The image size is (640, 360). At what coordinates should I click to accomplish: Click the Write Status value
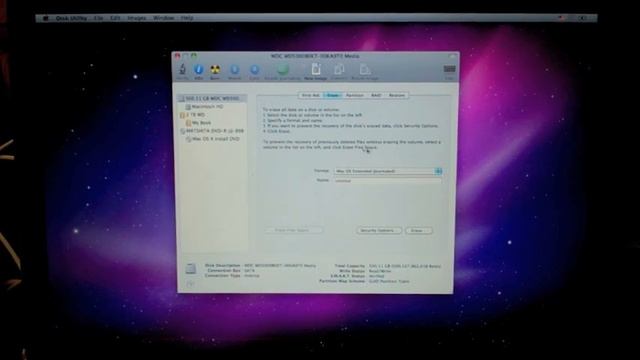coord(380,271)
